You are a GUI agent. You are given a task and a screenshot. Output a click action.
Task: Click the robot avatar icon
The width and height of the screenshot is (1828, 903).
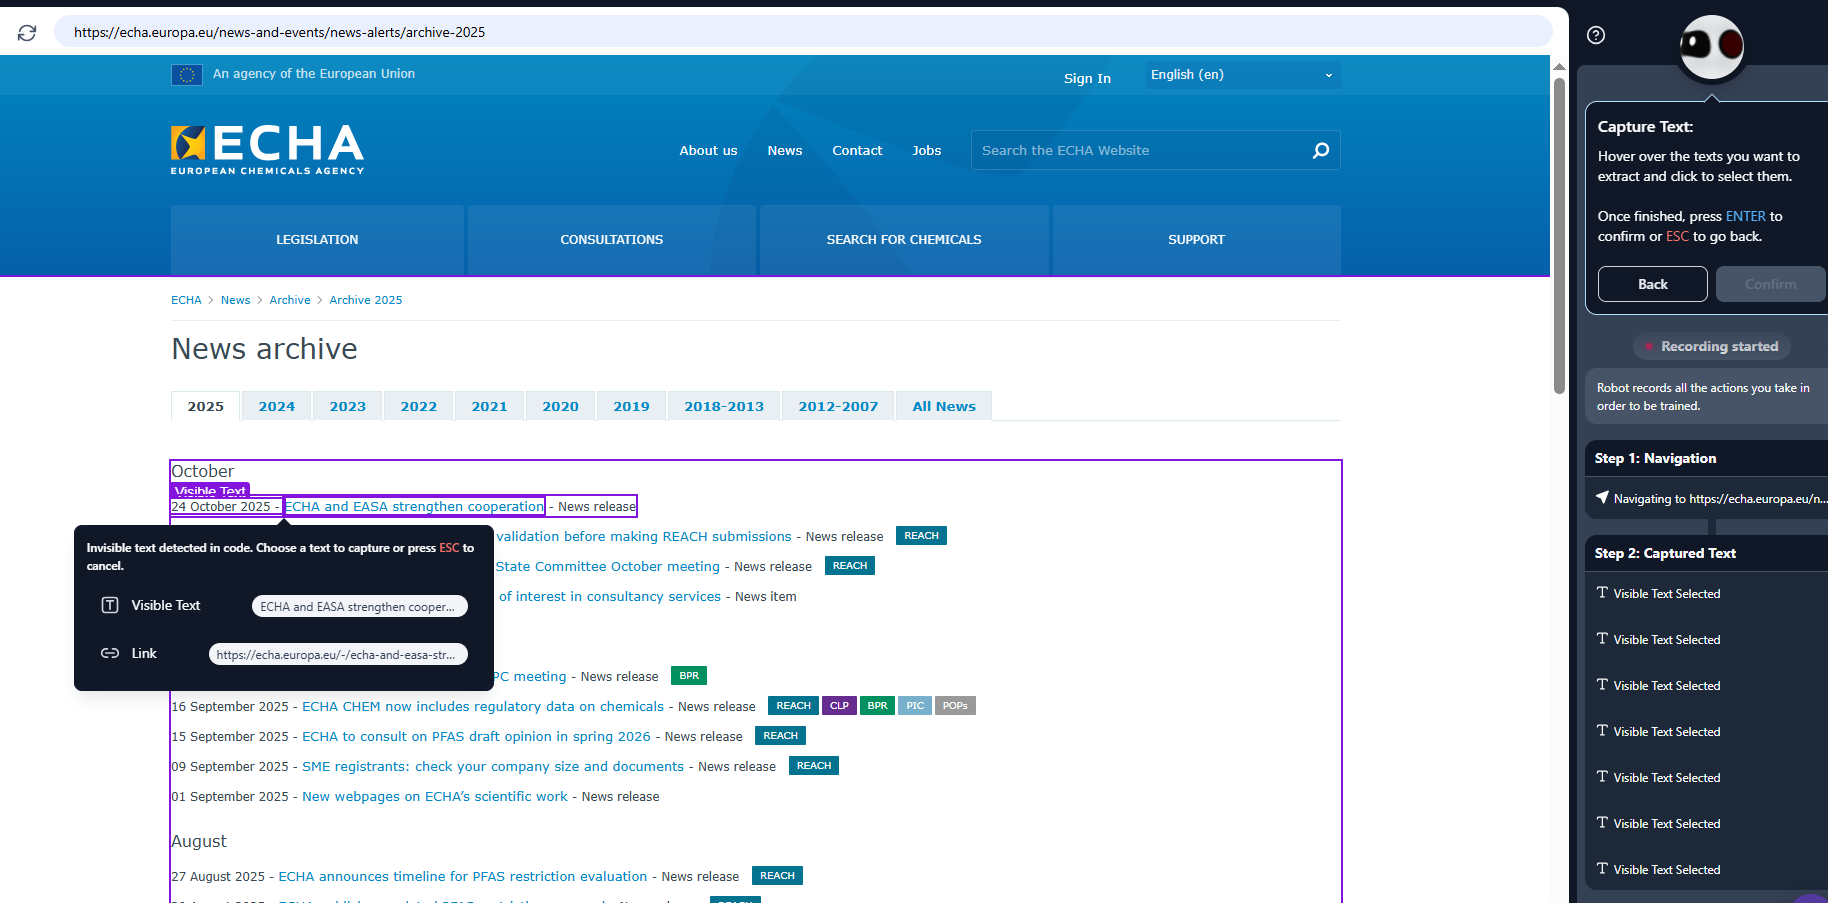[x=1711, y=46]
